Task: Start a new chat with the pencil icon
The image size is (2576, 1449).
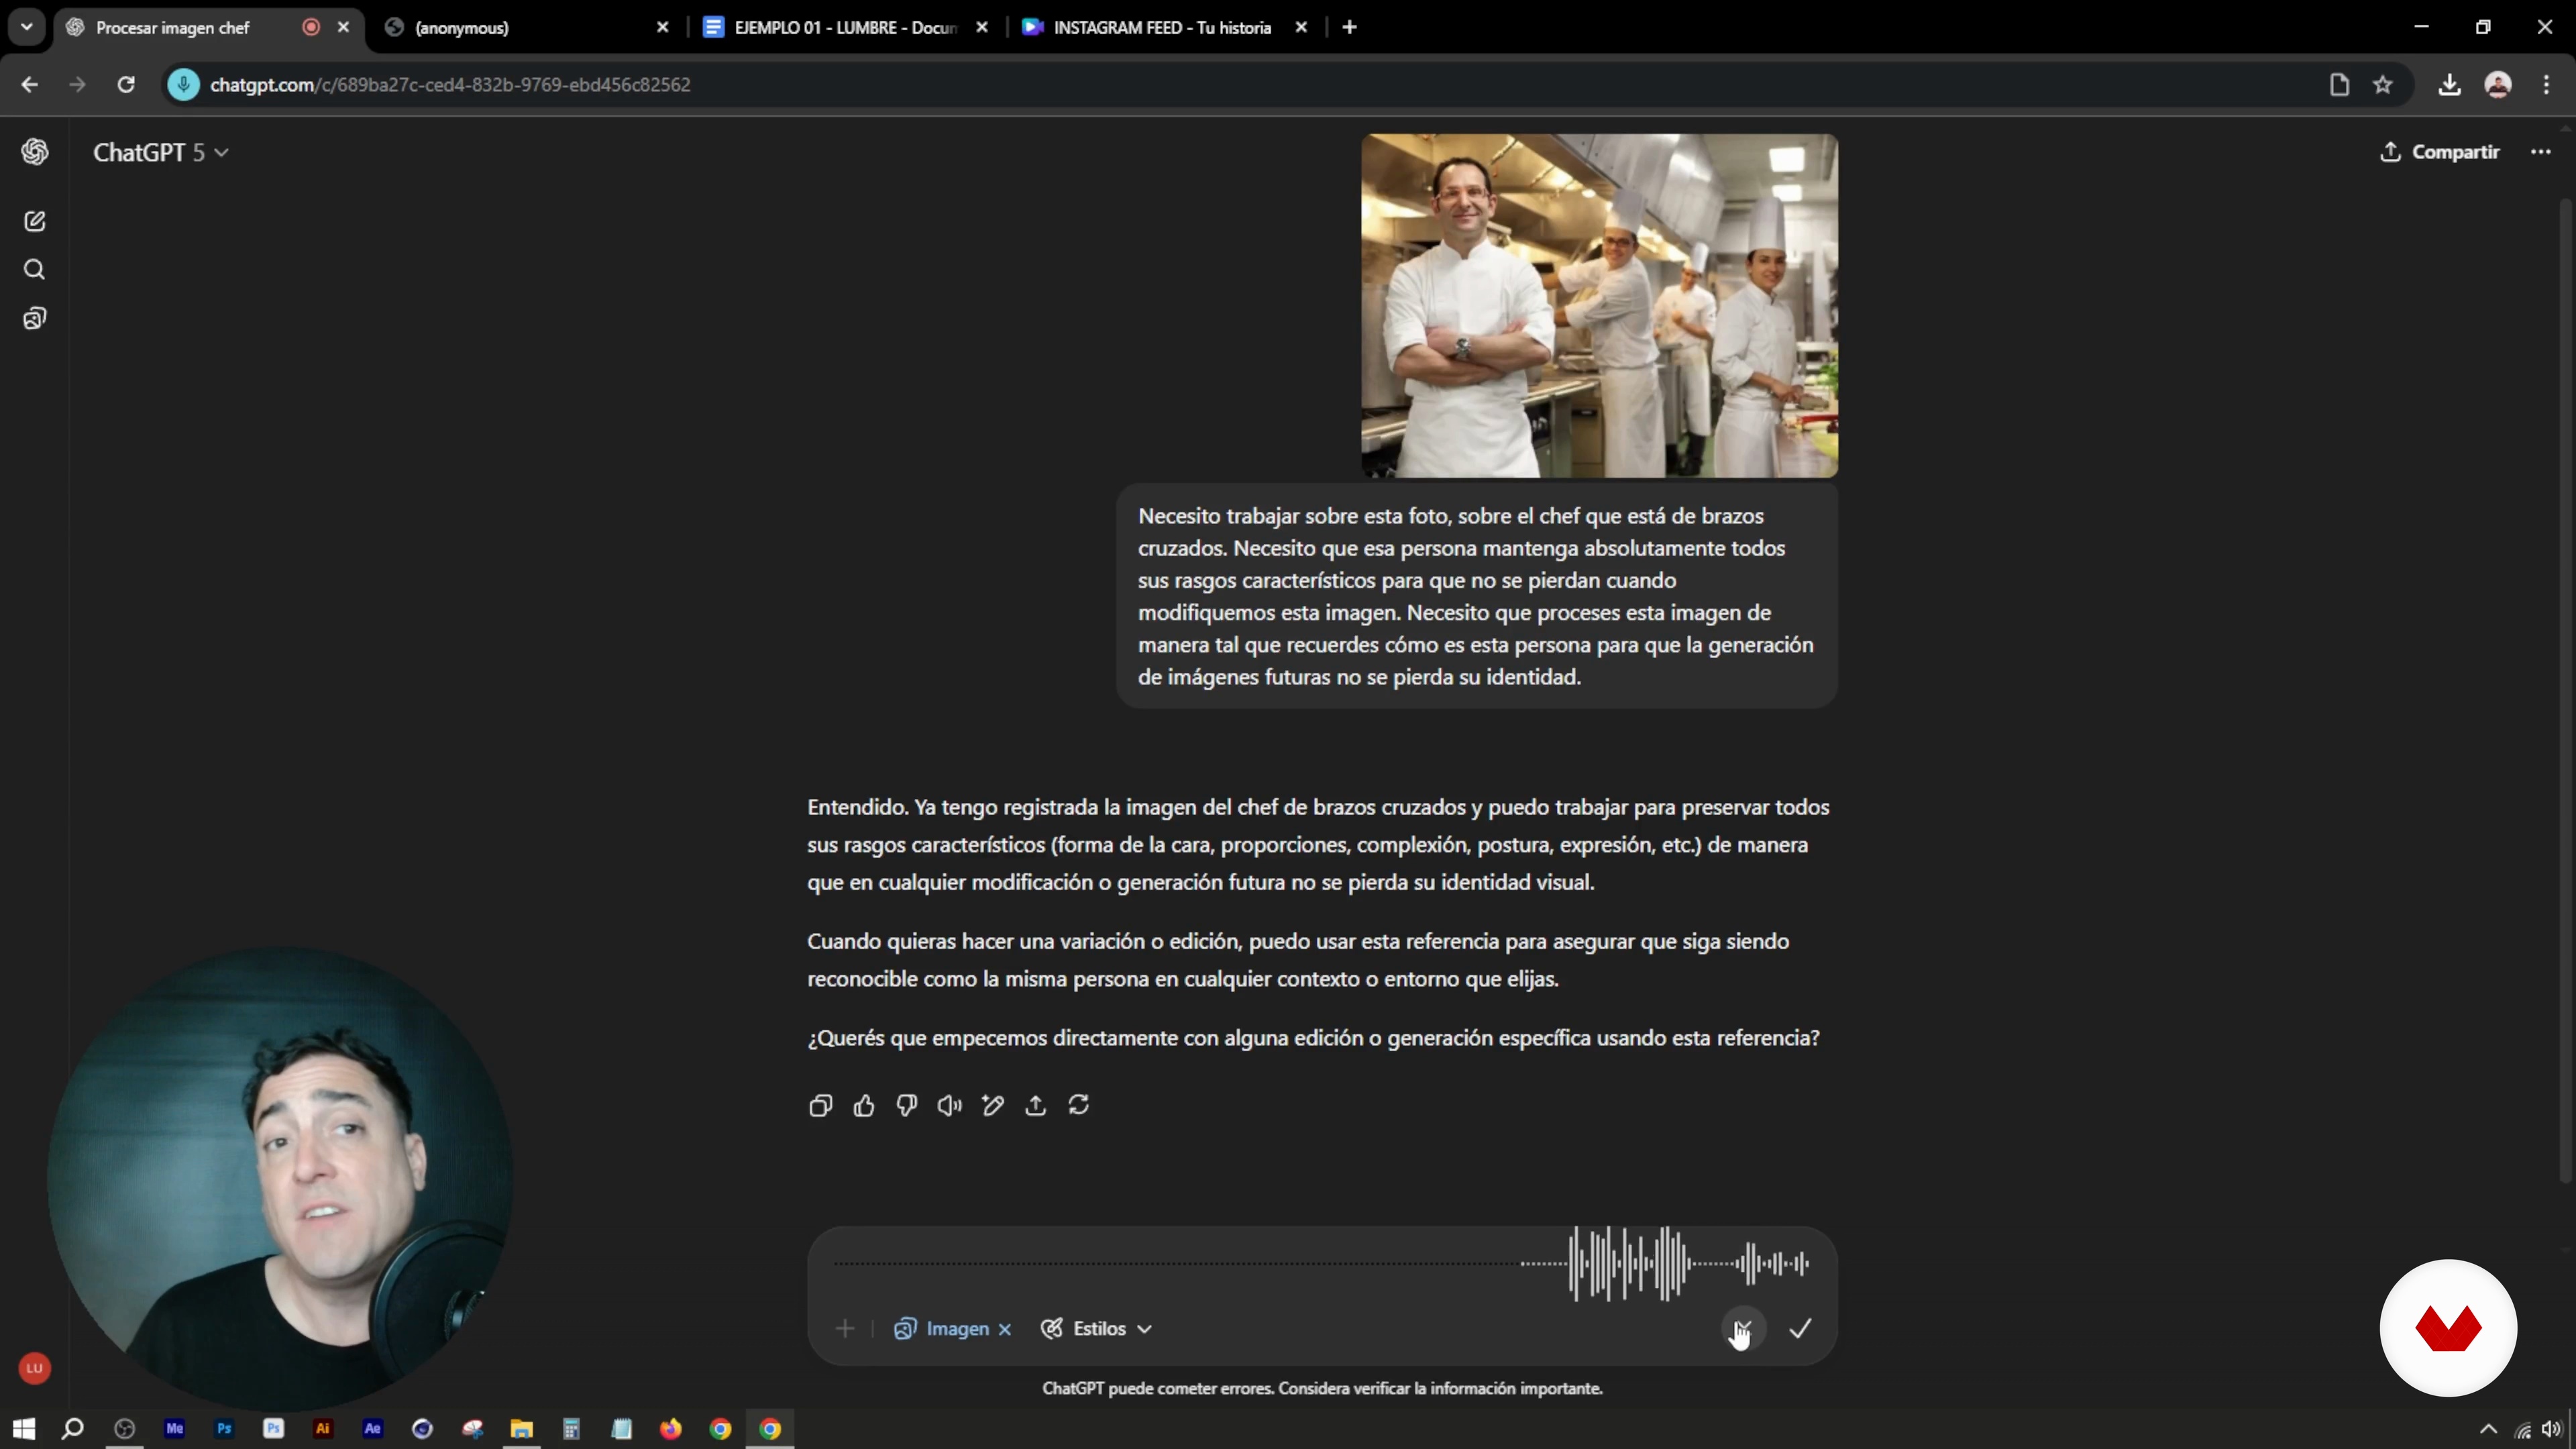Action: coord(35,221)
